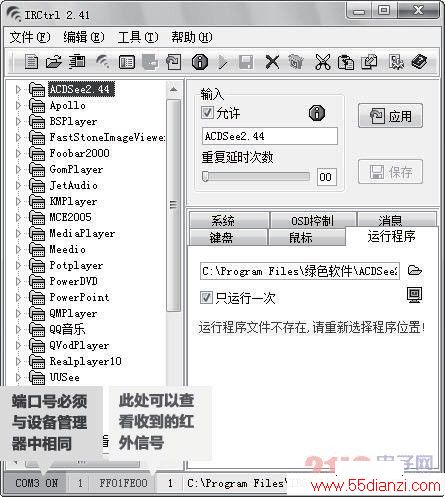Click the monitor icon below browse folder
Screen dimensions: 445x497
(x=414, y=295)
